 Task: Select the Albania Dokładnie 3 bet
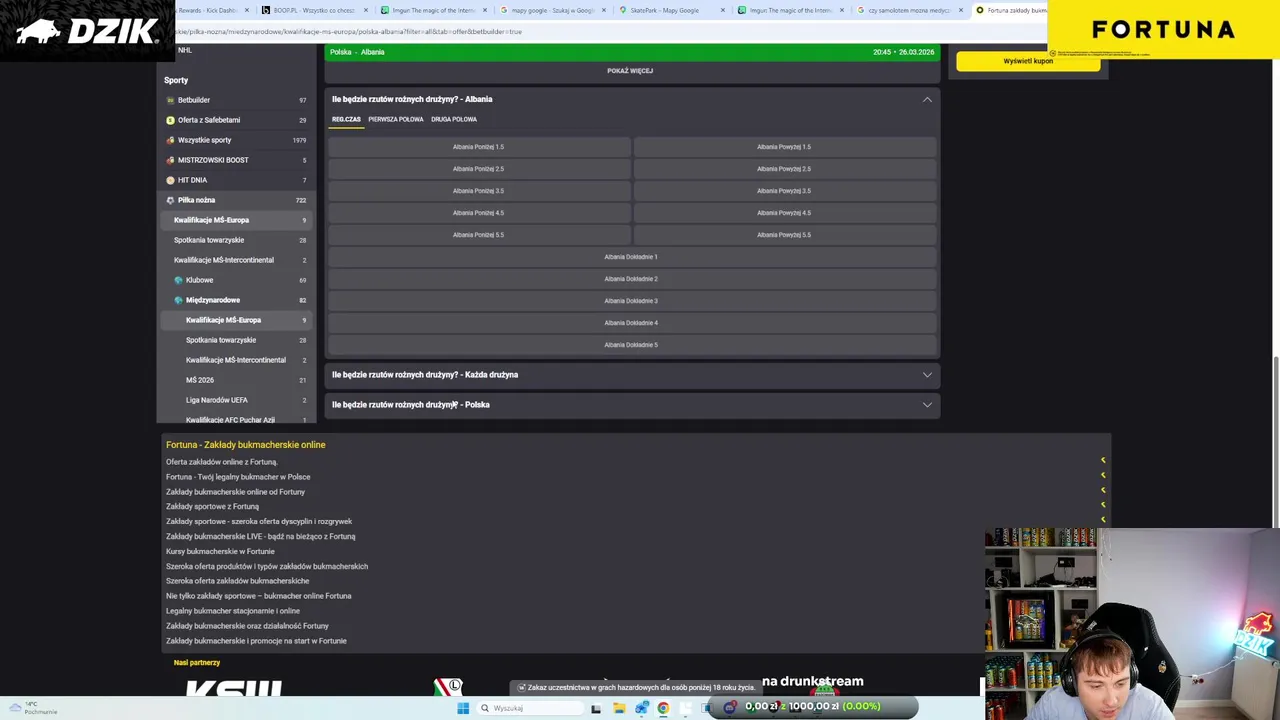tap(631, 301)
